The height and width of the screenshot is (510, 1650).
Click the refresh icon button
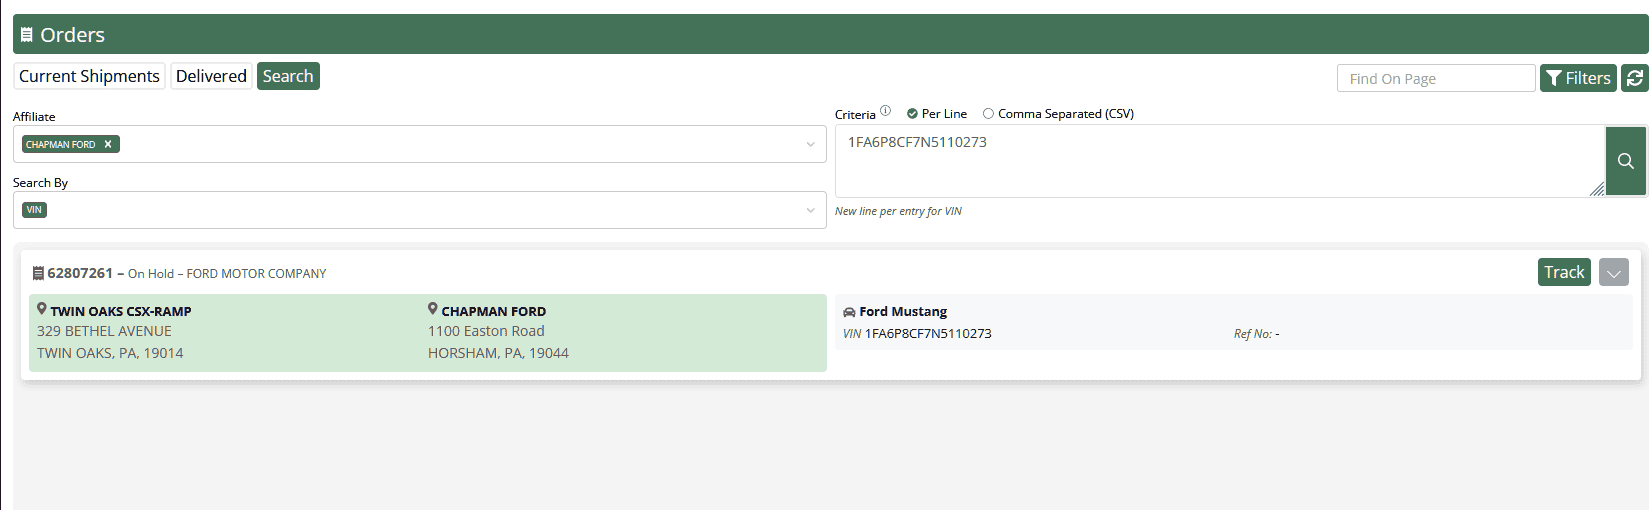click(x=1635, y=78)
